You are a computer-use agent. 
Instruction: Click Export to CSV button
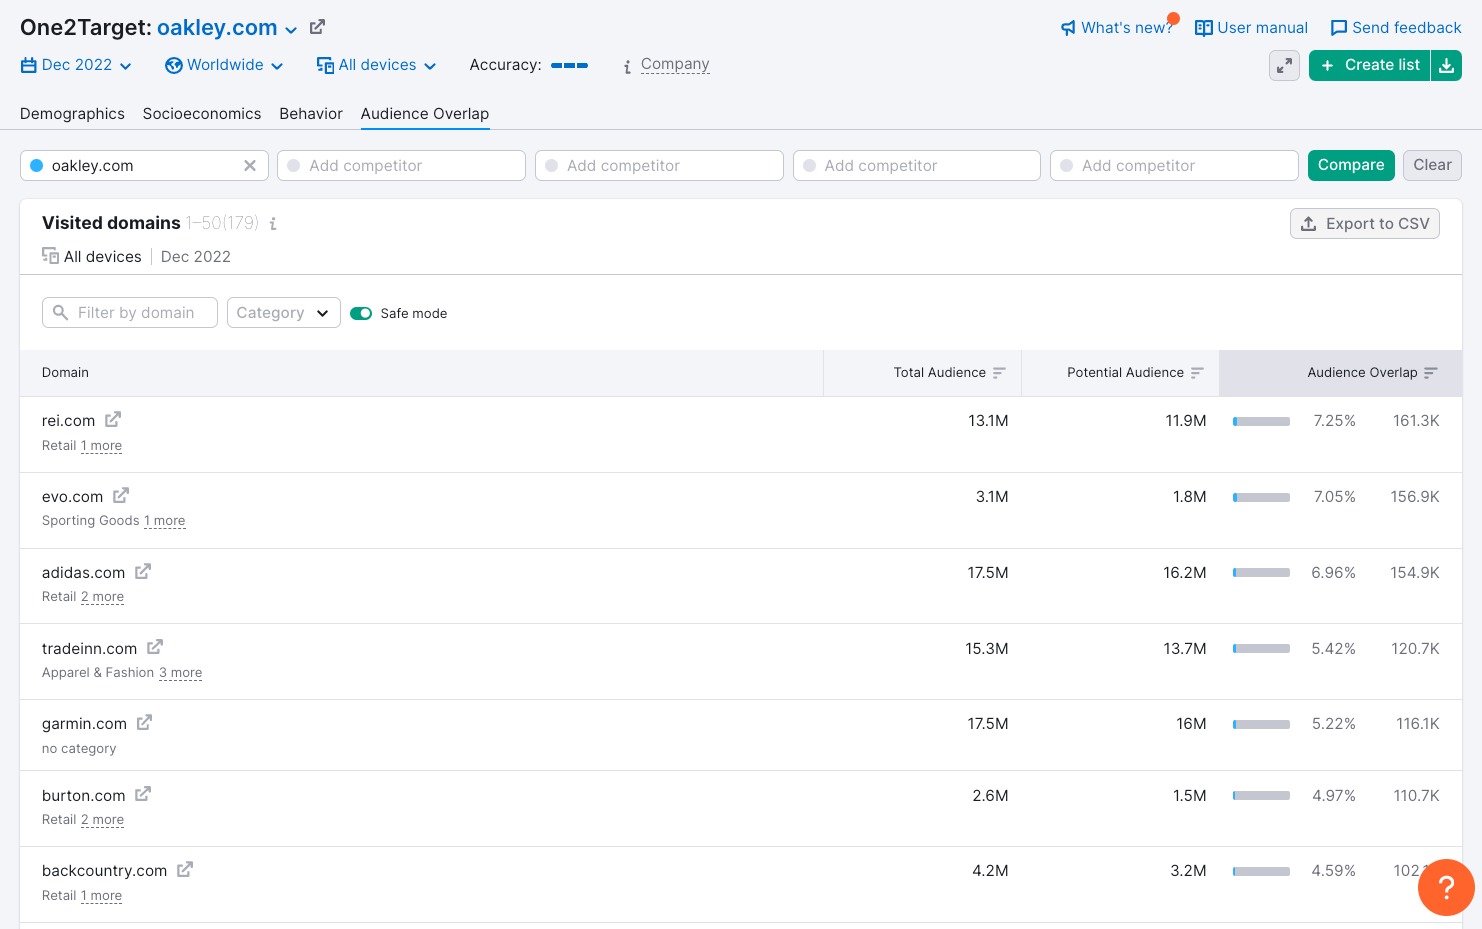point(1365,224)
